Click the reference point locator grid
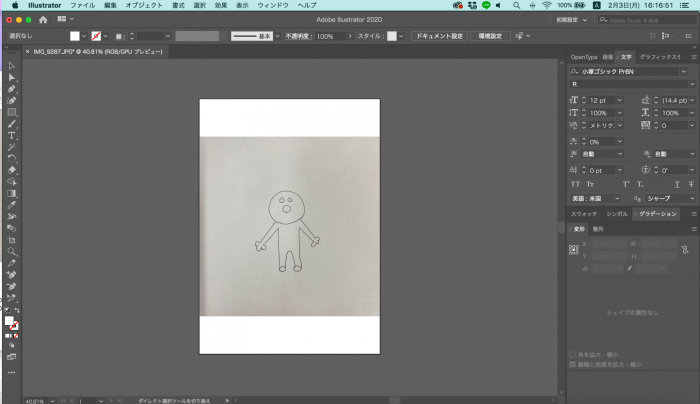The height and width of the screenshot is (404, 700). coord(574,248)
